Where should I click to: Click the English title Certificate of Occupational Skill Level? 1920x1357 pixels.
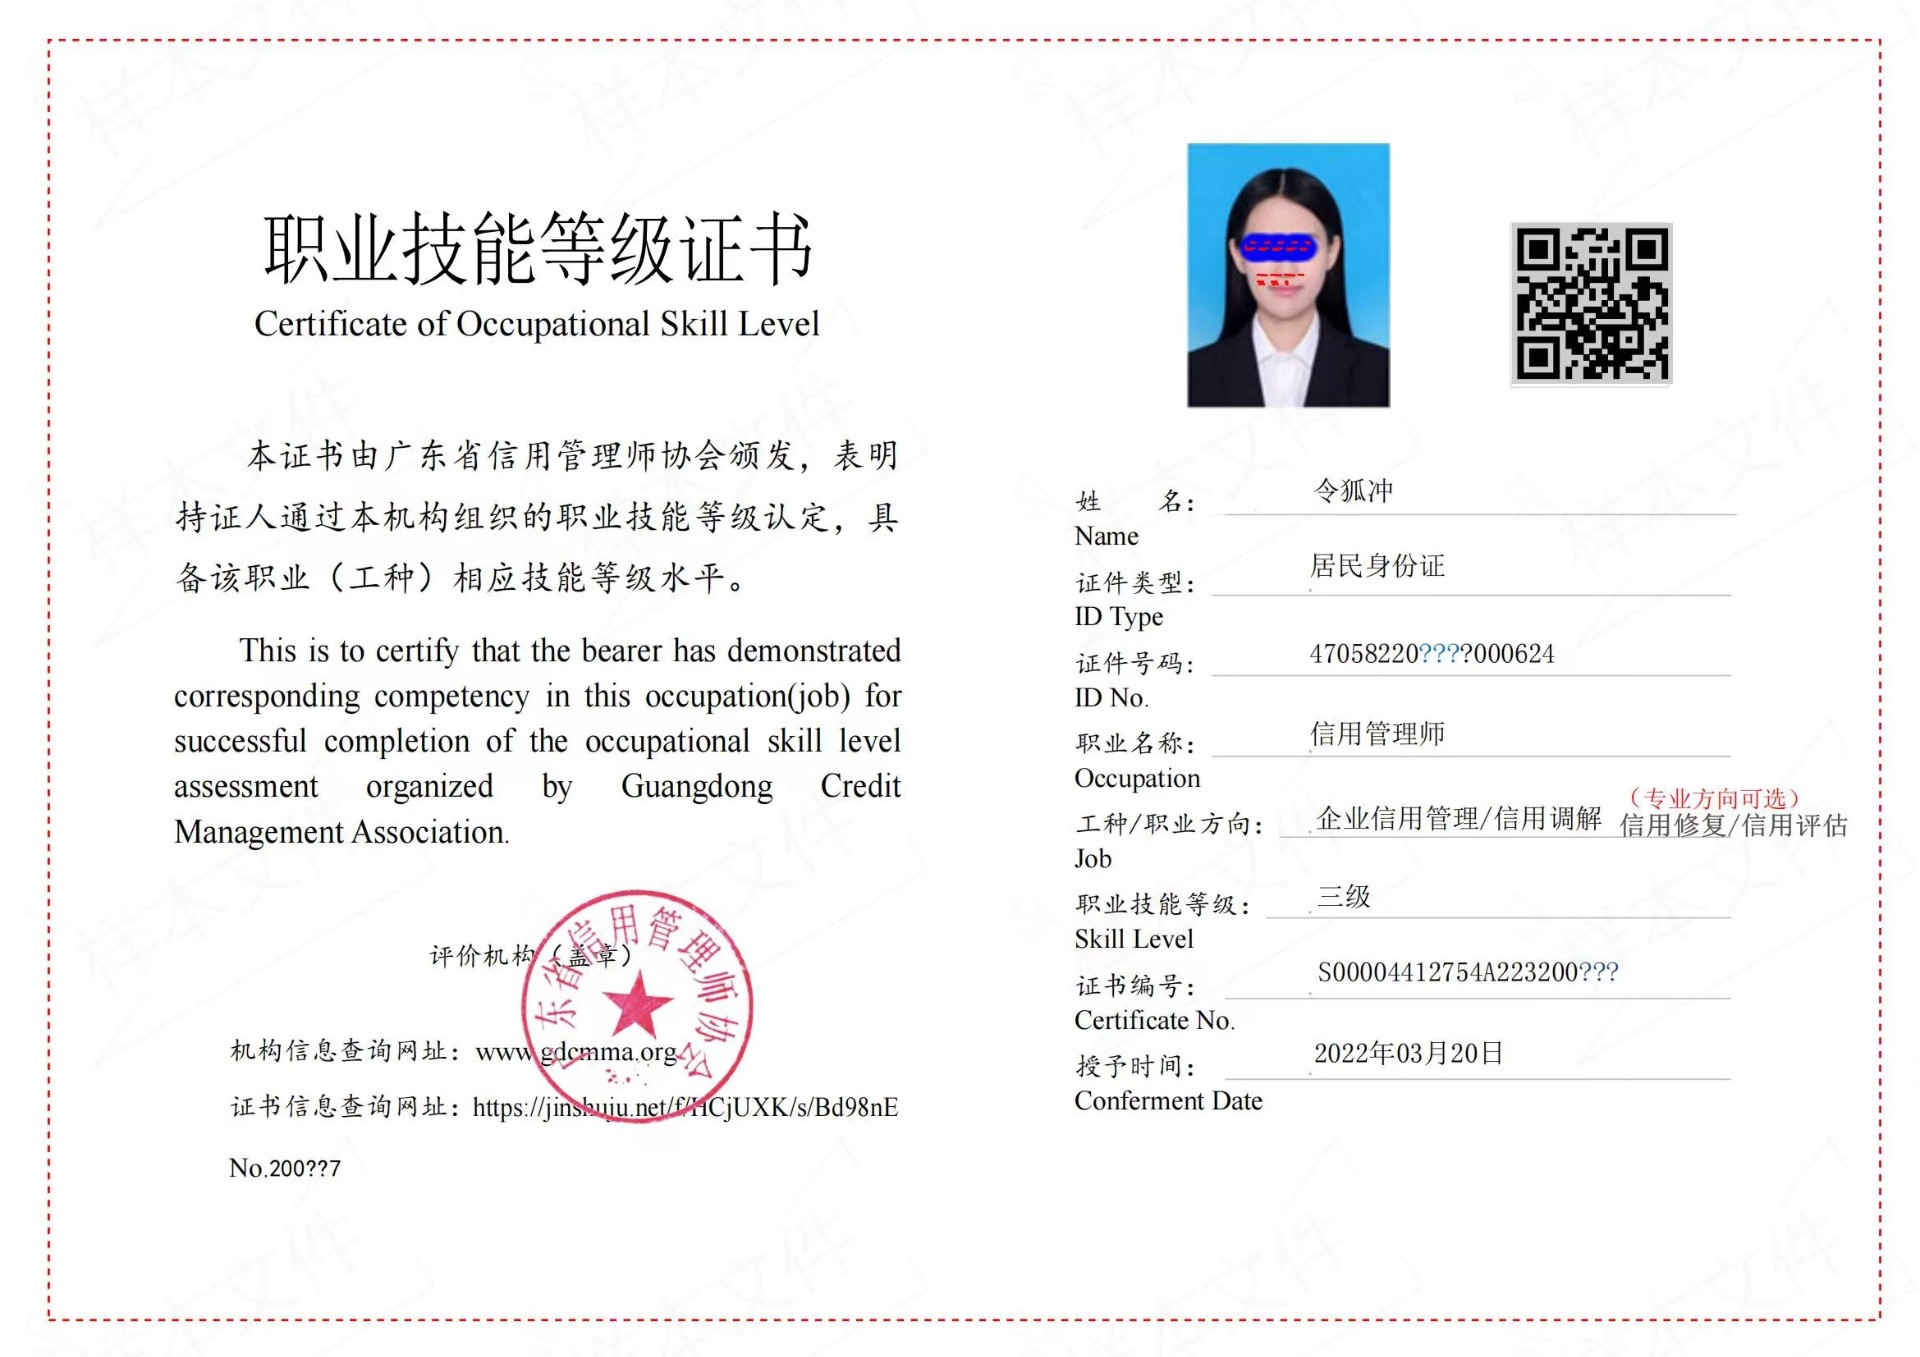537,324
